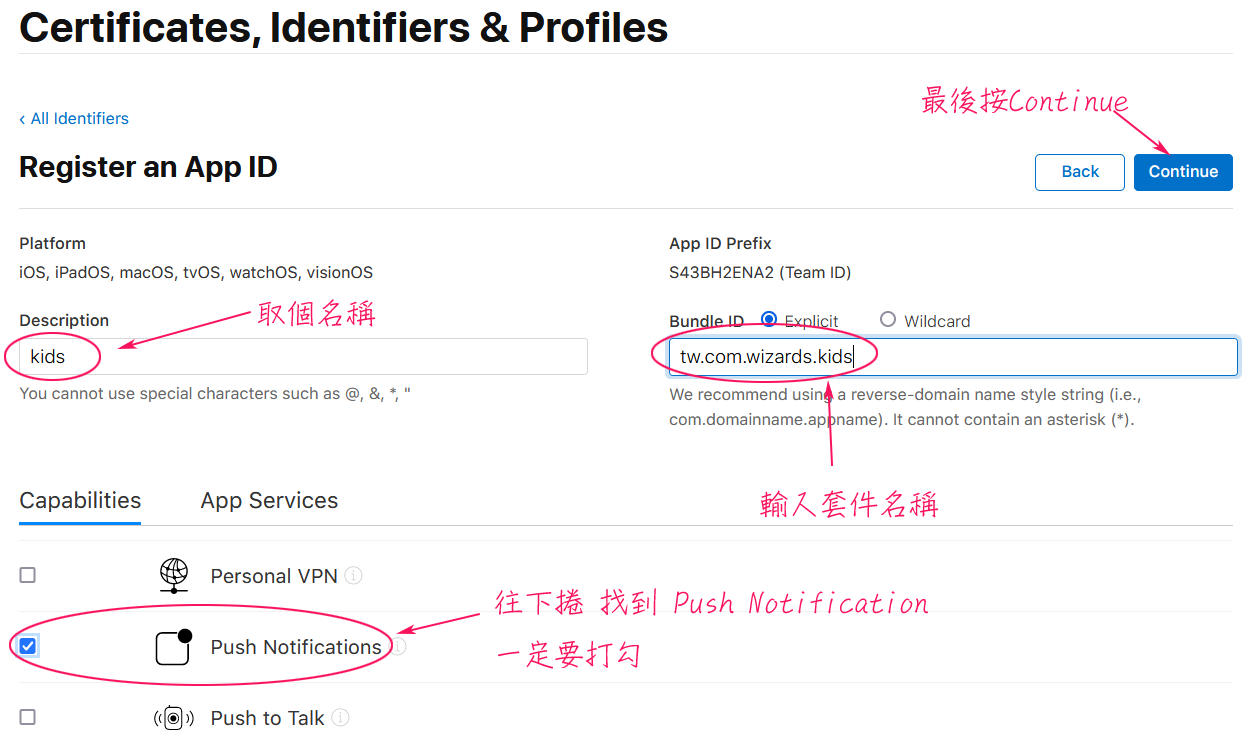Click the Push Notifications capability label
Image resolution: width=1252 pixels, height=752 pixels.
(296, 647)
